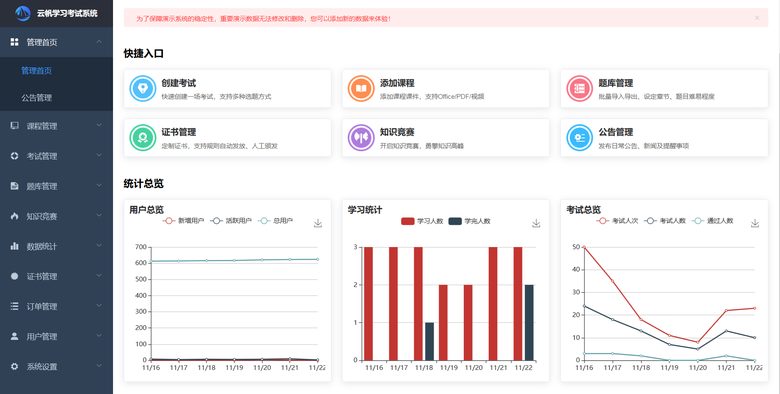Click the 云帆学习考试系统 title text

(x=67, y=13)
